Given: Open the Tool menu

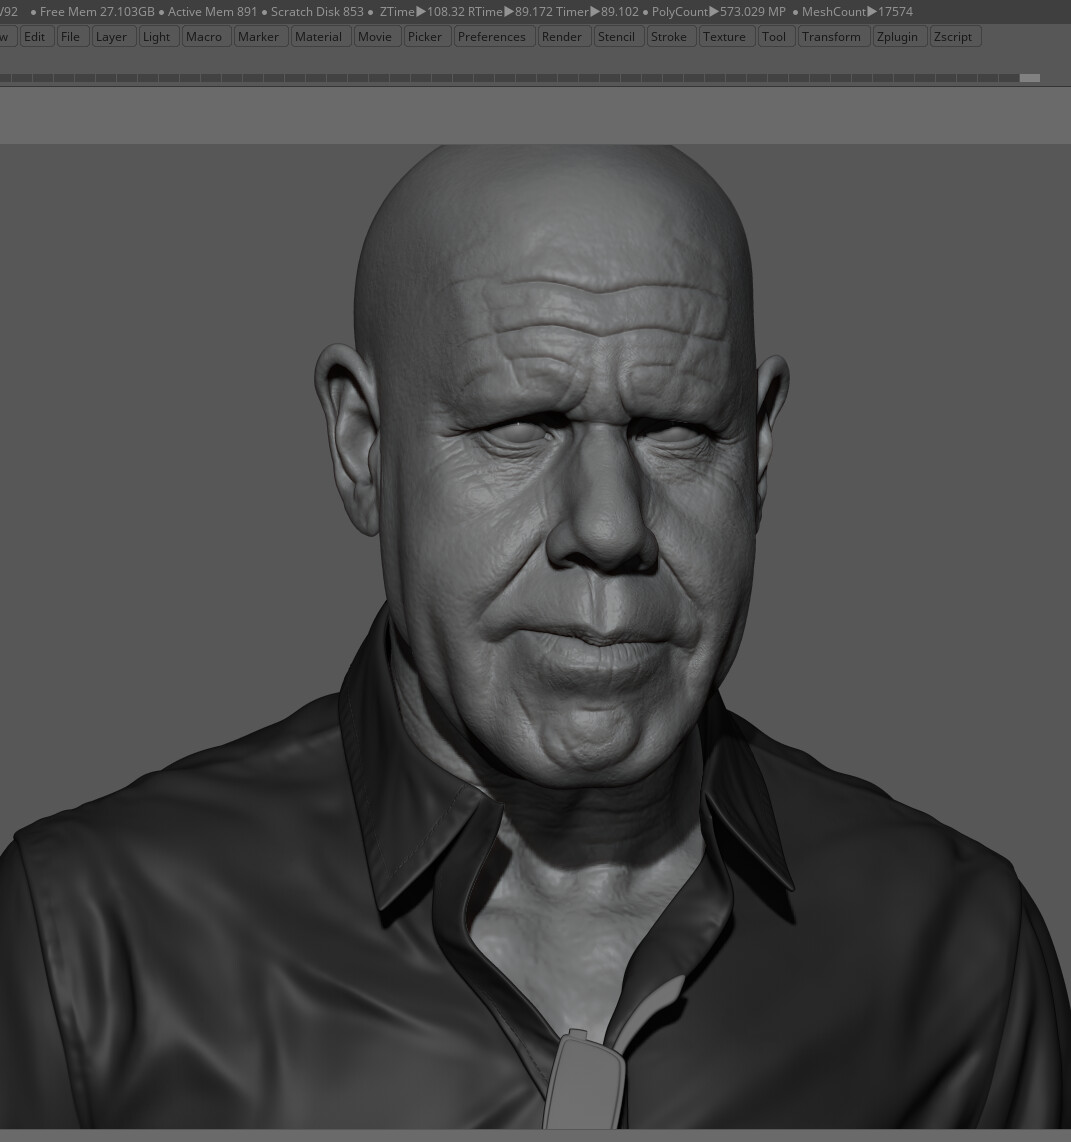Looking at the screenshot, I should [x=774, y=36].
